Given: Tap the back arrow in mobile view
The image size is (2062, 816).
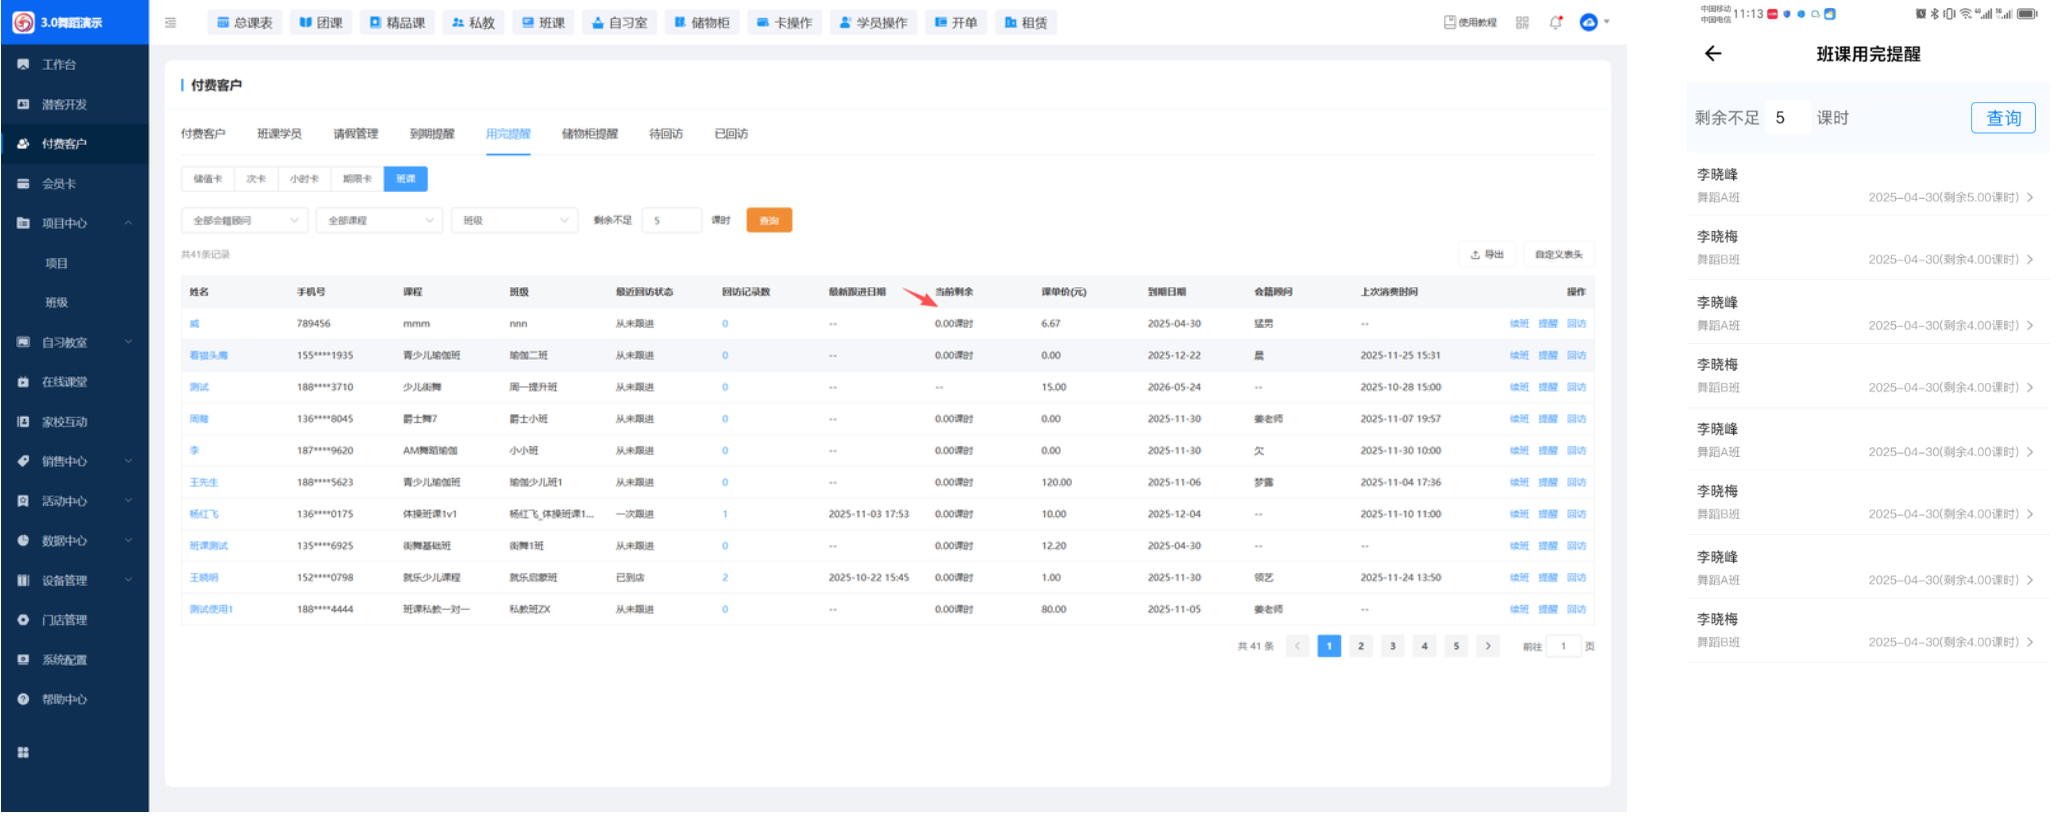Looking at the screenshot, I should click(1713, 54).
